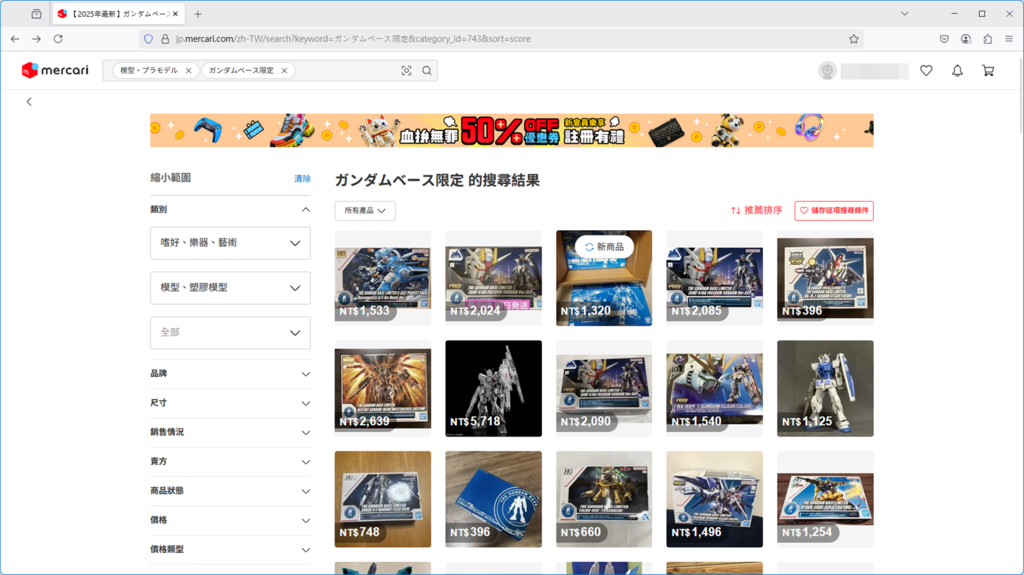This screenshot has height=575, width=1024.
Task: Open the Firefox shield tracking-protection icon
Action: pyautogui.click(x=148, y=39)
